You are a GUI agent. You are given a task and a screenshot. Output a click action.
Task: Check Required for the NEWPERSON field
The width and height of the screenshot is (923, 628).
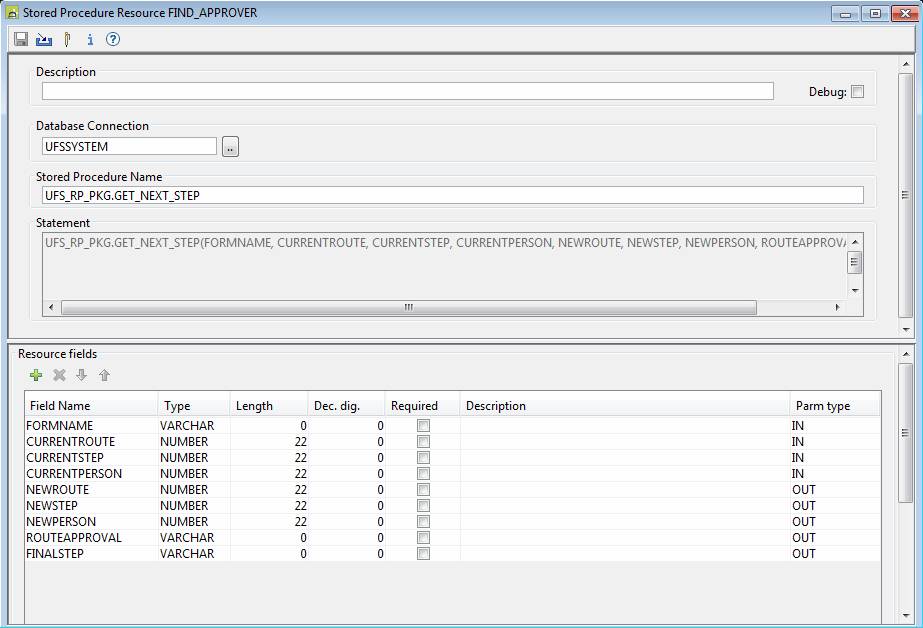pyautogui.click(x=423, y=522)
